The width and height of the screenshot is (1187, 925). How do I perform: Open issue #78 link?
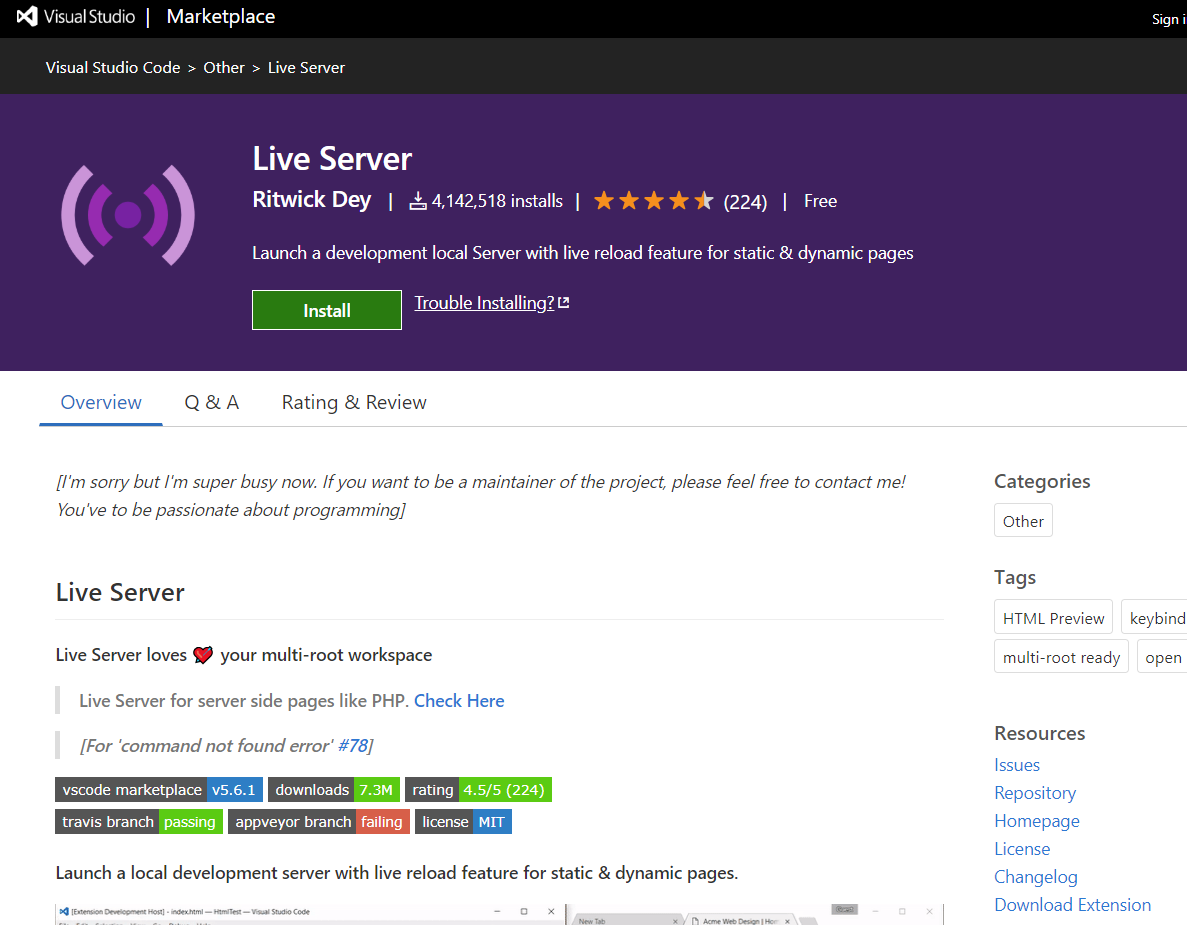tap(353, 746)
